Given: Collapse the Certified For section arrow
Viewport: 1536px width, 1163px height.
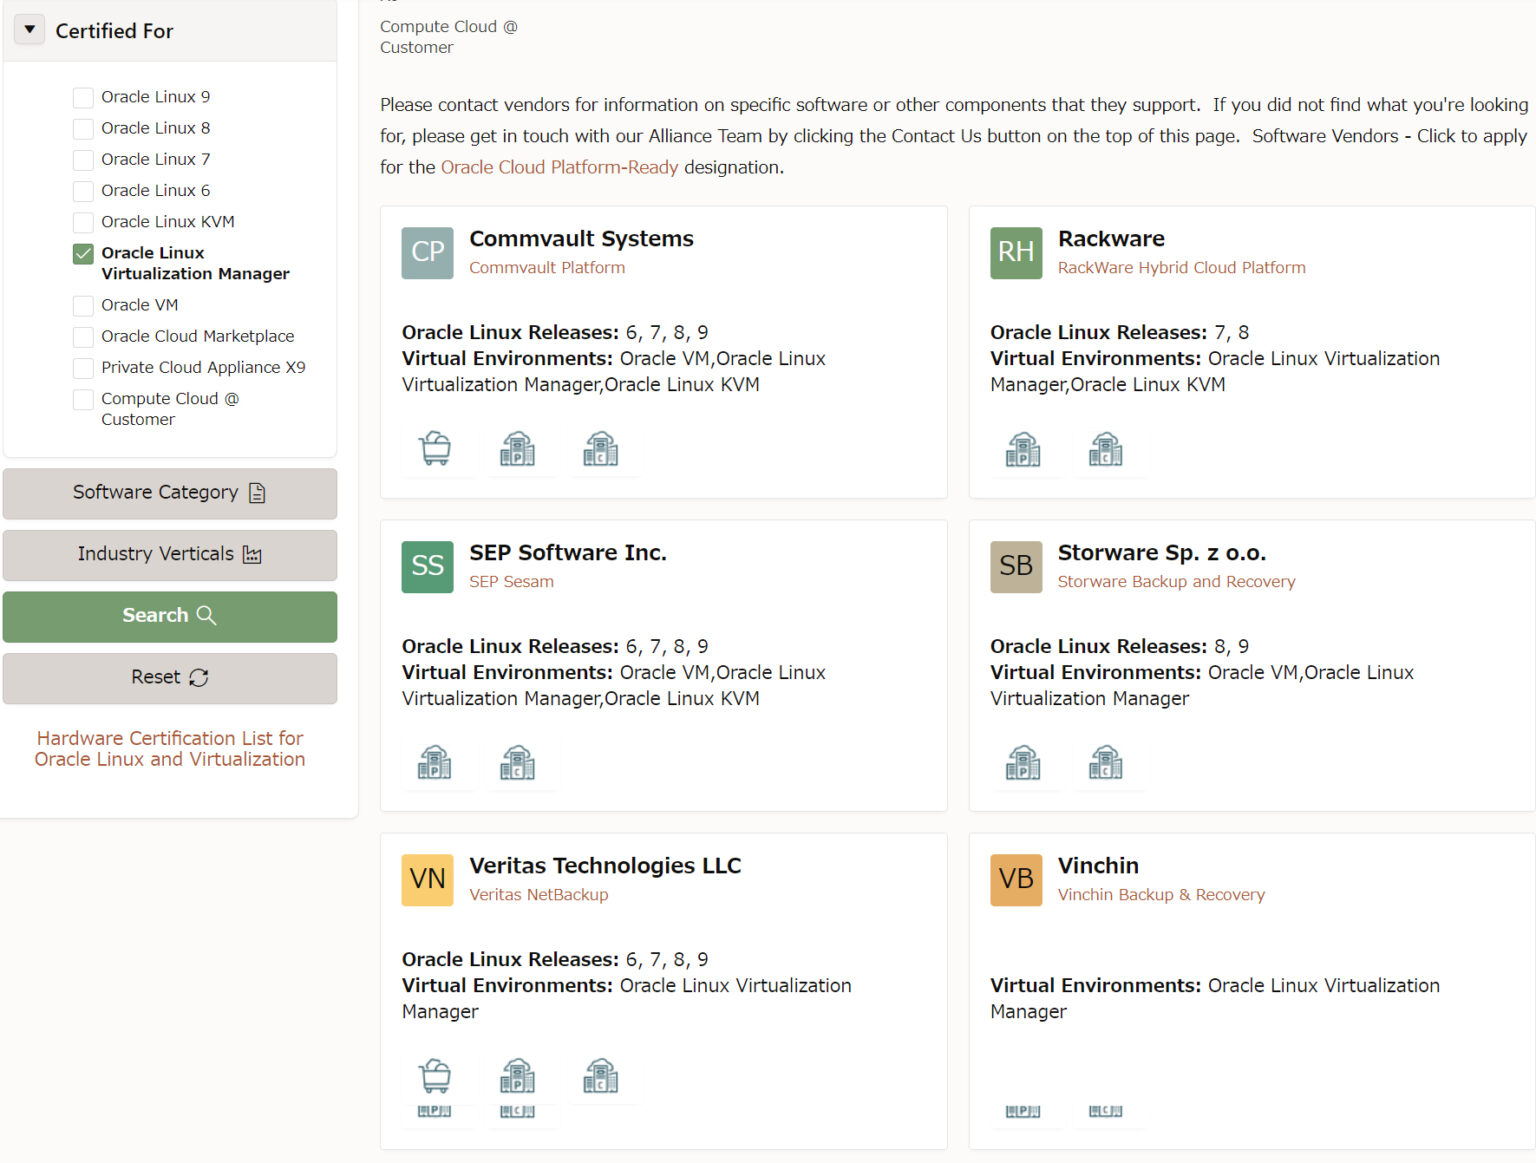Looking at the screenshot, I should pyautogui.click(x=30, y=30).
